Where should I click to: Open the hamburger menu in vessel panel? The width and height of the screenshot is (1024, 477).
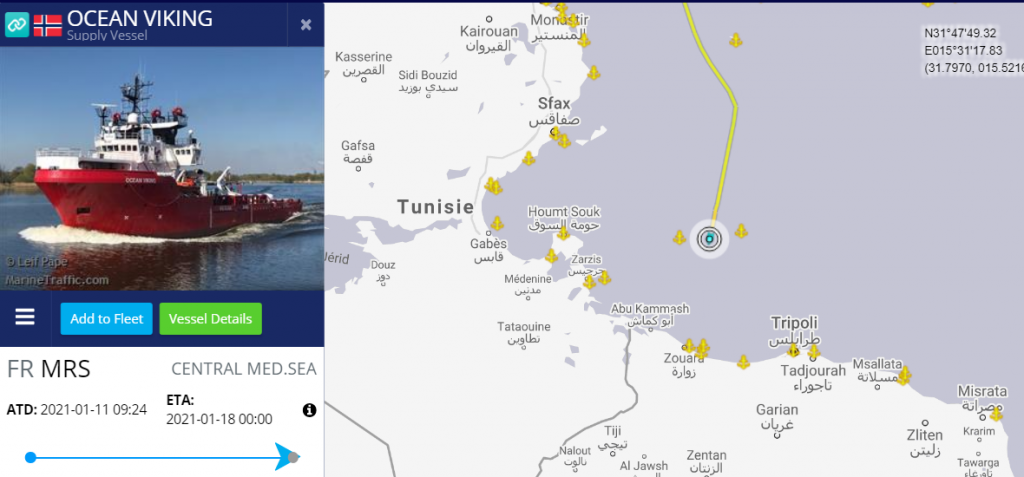[25, 318]
